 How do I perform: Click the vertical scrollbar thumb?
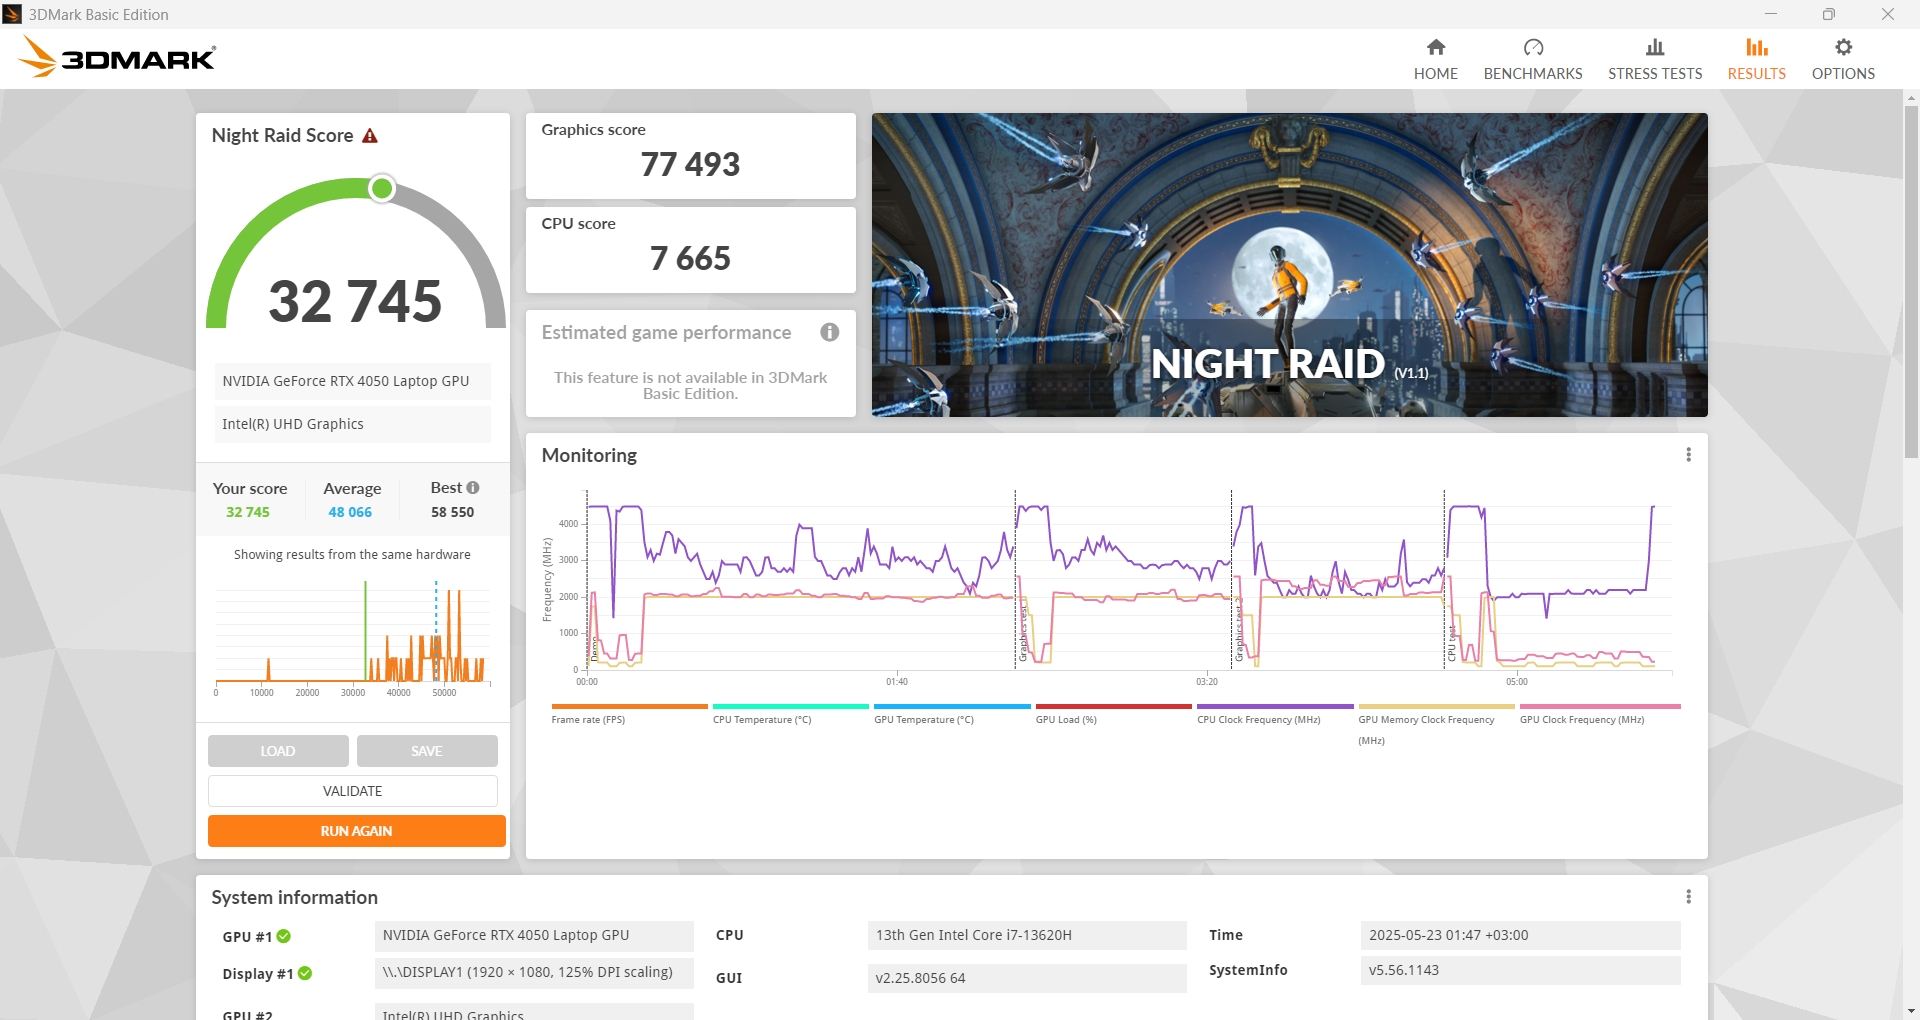(1911, 280)
